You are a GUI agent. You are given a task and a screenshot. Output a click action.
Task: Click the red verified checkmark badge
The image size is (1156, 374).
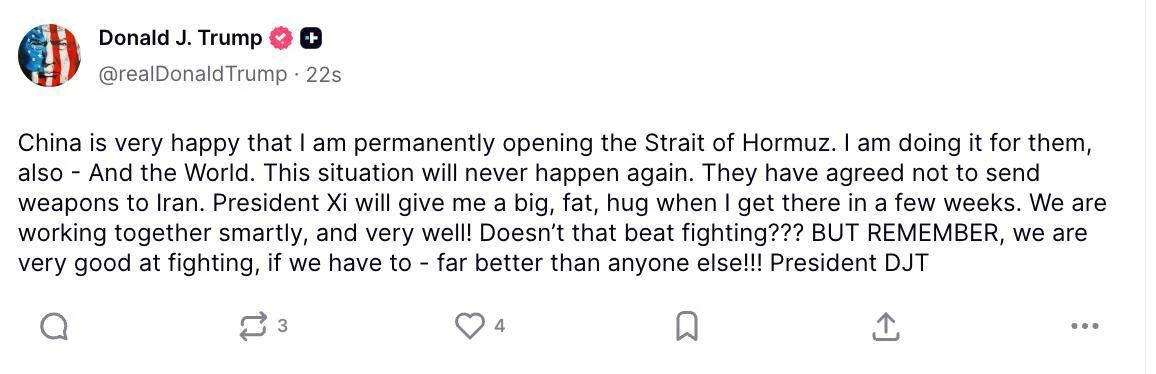[x=280, y=38]
